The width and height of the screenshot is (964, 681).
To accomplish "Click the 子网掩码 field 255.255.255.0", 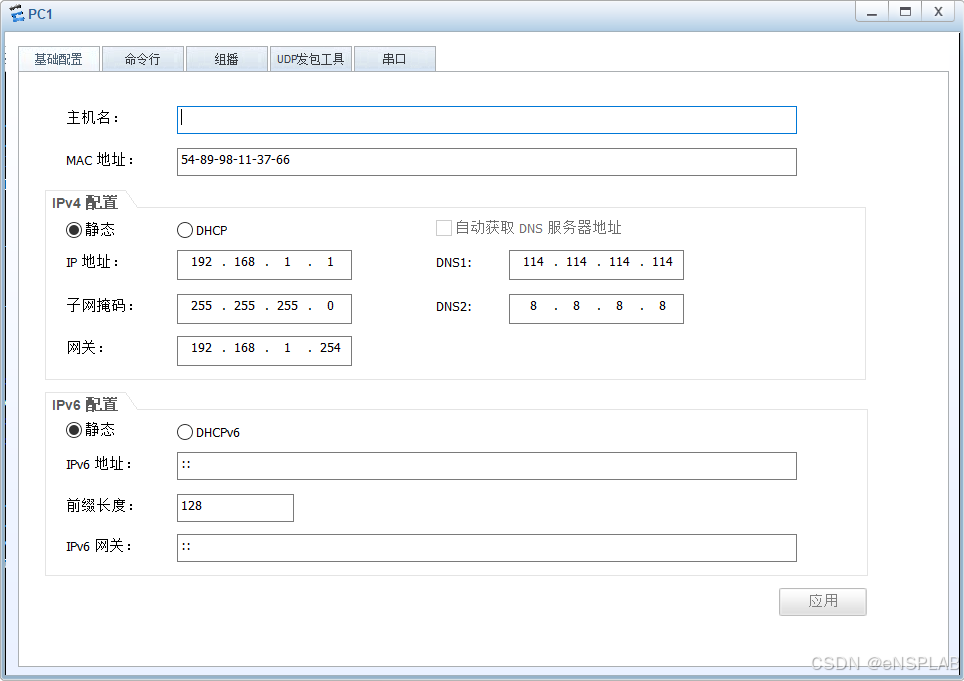I will [264, 309].
